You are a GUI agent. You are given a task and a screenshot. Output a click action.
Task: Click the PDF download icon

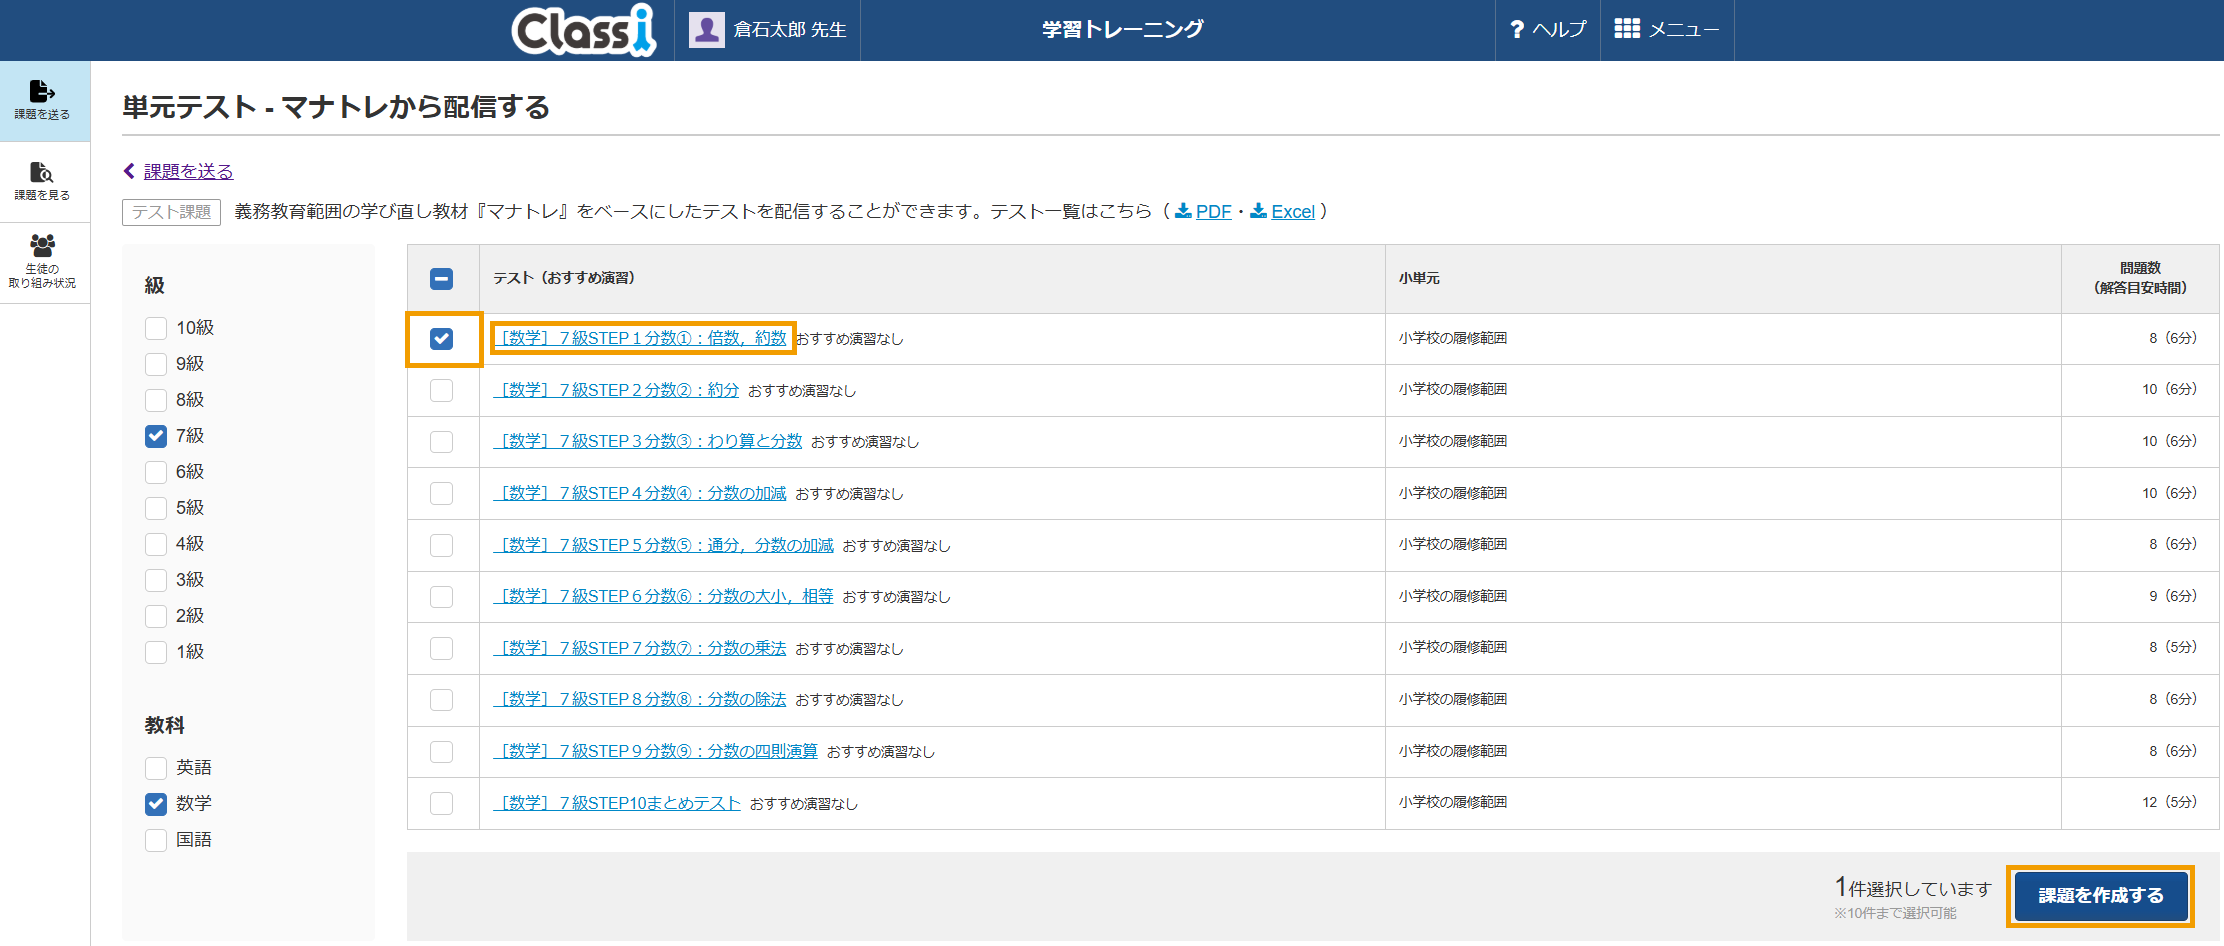tap(1183, 211)
